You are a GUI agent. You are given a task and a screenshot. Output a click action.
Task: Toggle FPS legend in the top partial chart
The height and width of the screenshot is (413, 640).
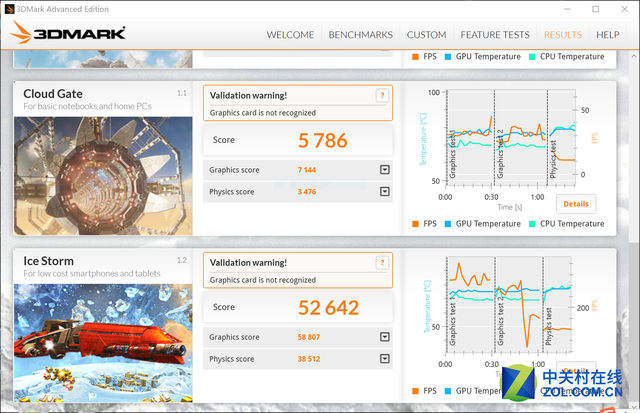click(x=424, y=56)
